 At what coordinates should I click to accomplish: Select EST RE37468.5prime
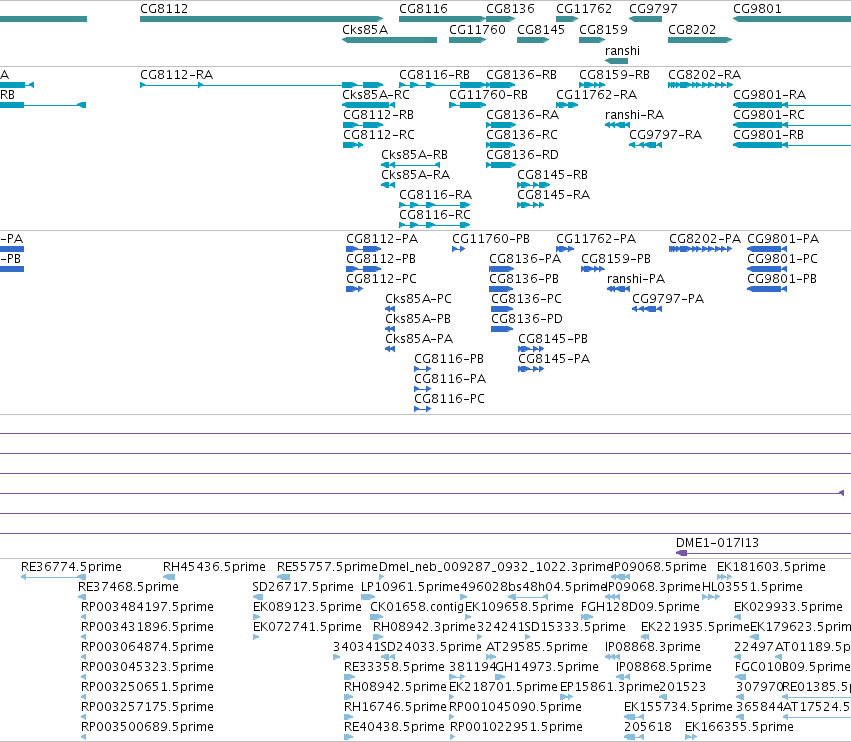click(x=82, y=597)
